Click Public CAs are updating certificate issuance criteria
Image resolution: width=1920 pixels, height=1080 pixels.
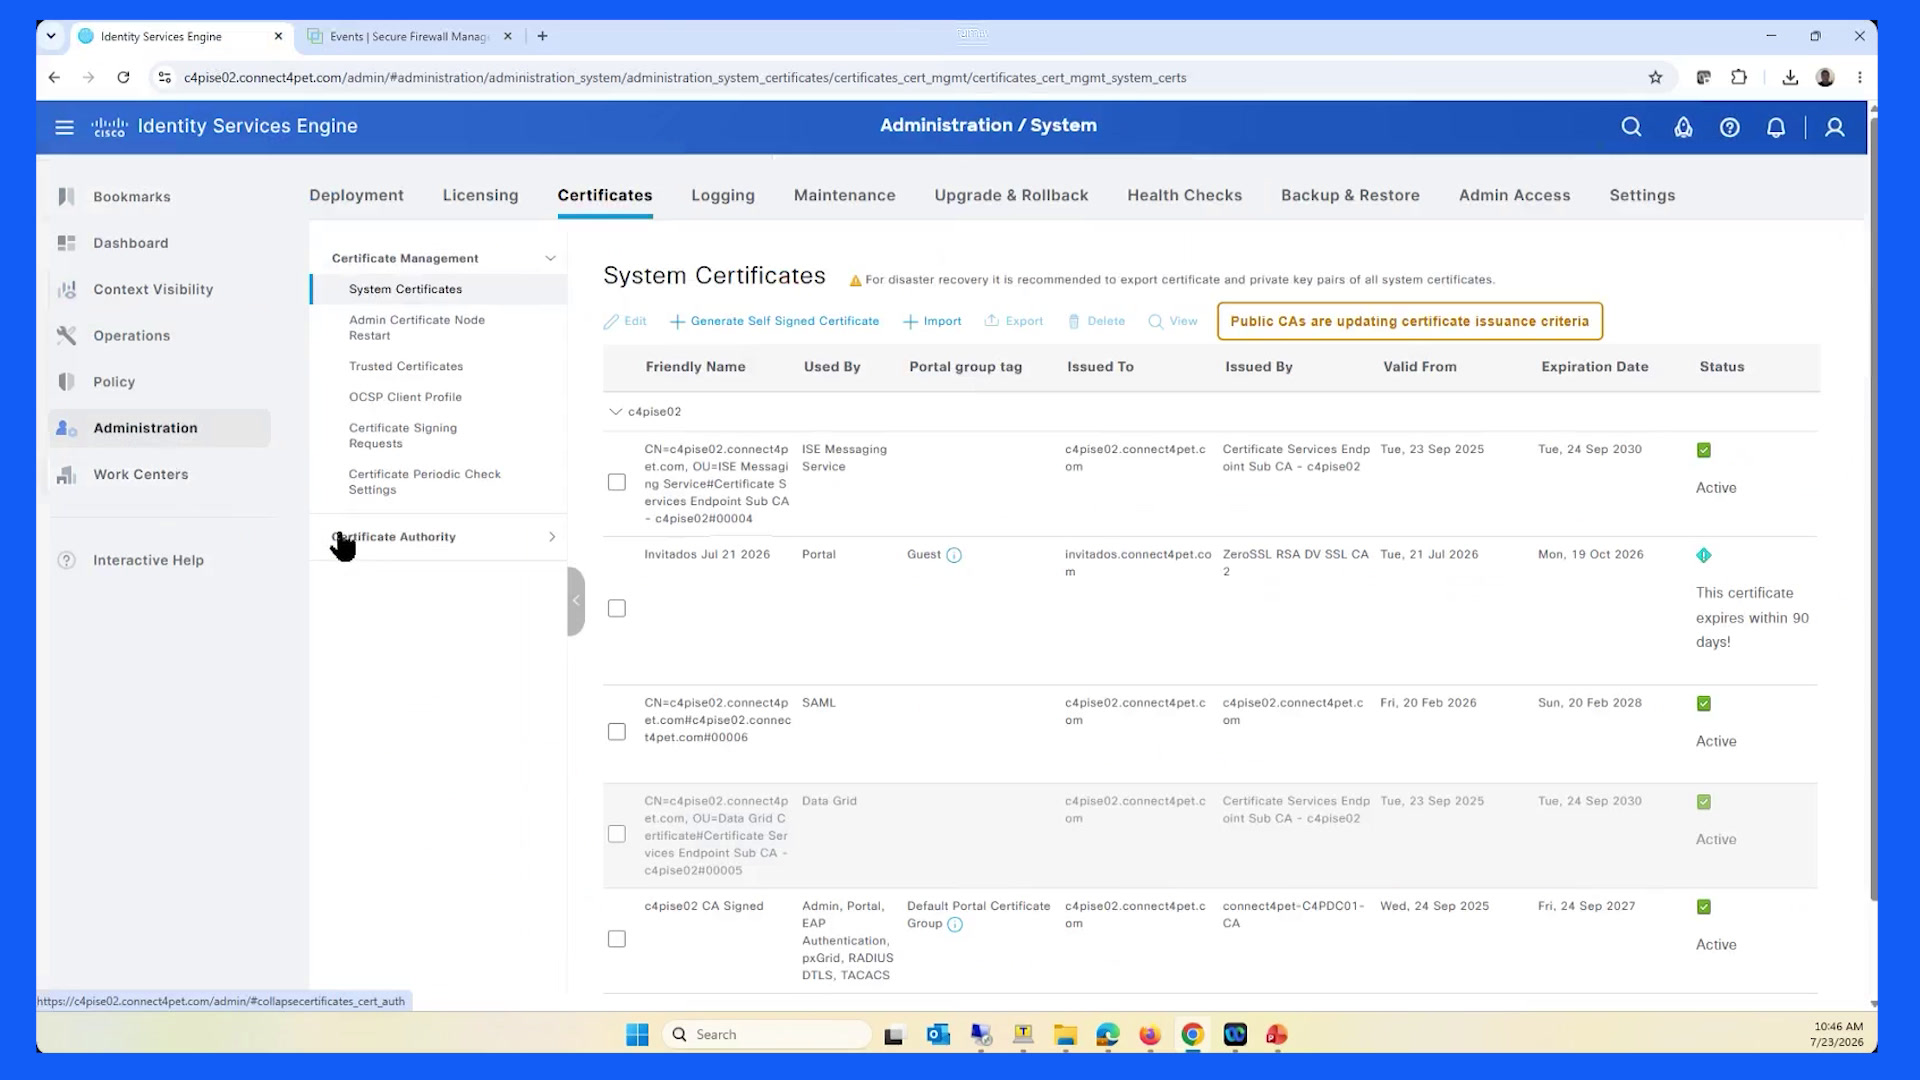[1410, 321]
